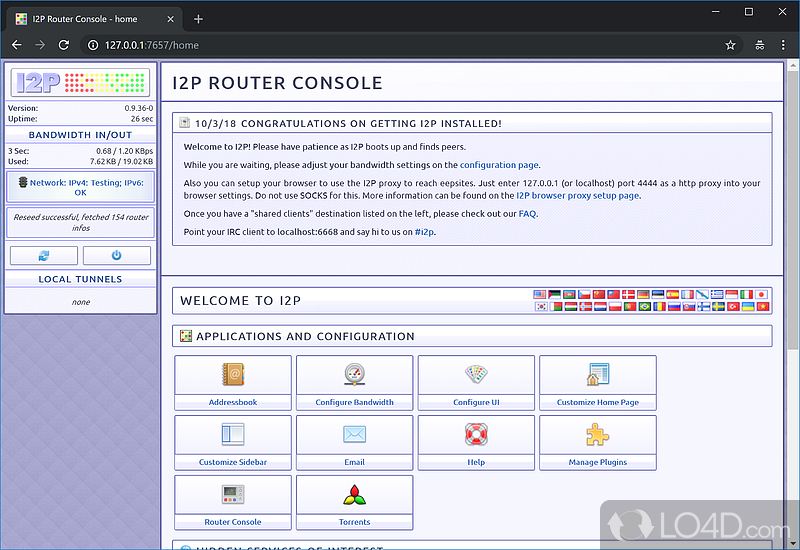The image size is (800, 550).
Task: Click the incognito icon in browser toolbar
Action: click(x=760, y=45)
